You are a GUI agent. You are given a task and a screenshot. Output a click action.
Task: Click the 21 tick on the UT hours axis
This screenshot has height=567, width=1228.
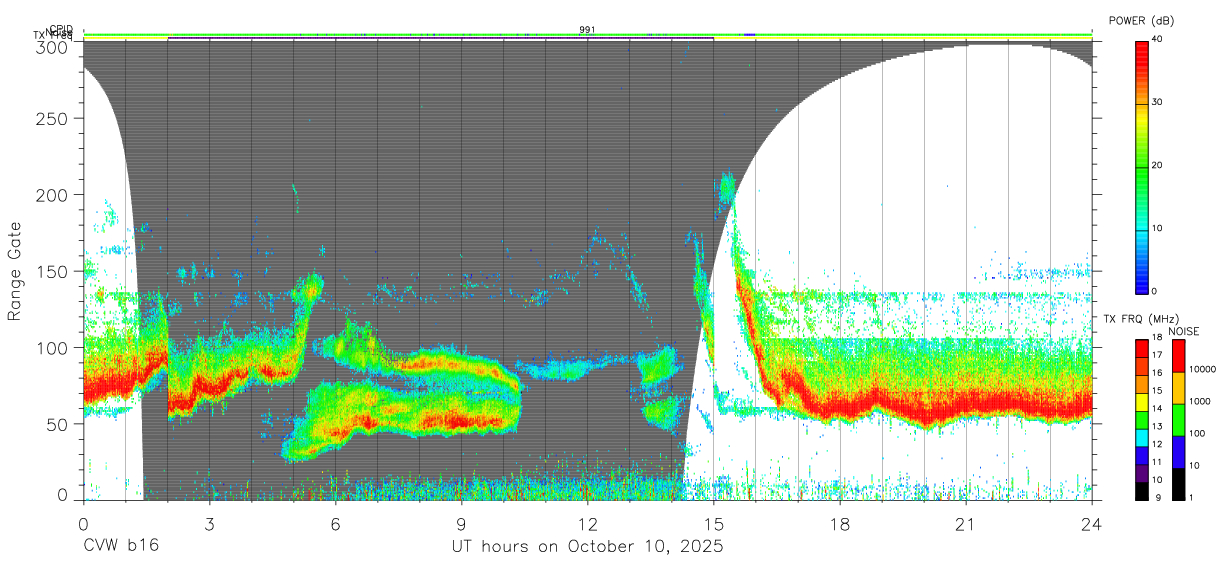click(965, 523)
